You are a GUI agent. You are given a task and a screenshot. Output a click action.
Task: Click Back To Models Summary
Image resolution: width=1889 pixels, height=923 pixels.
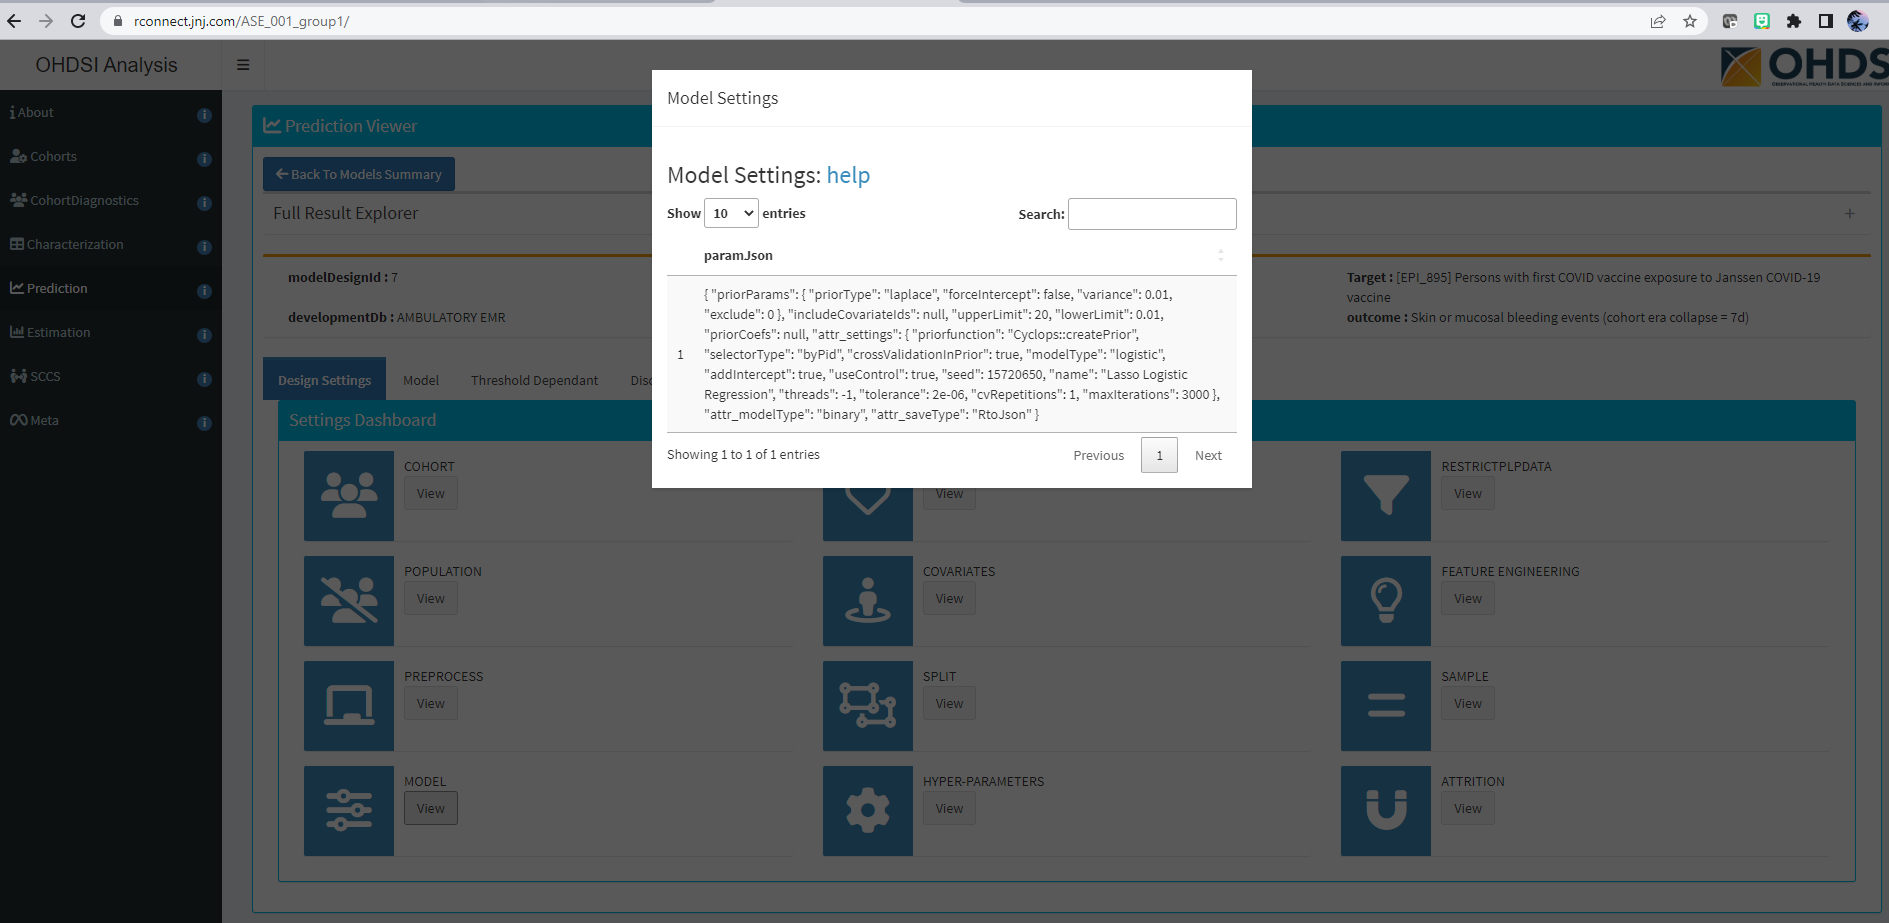click(x=358, y=174)
